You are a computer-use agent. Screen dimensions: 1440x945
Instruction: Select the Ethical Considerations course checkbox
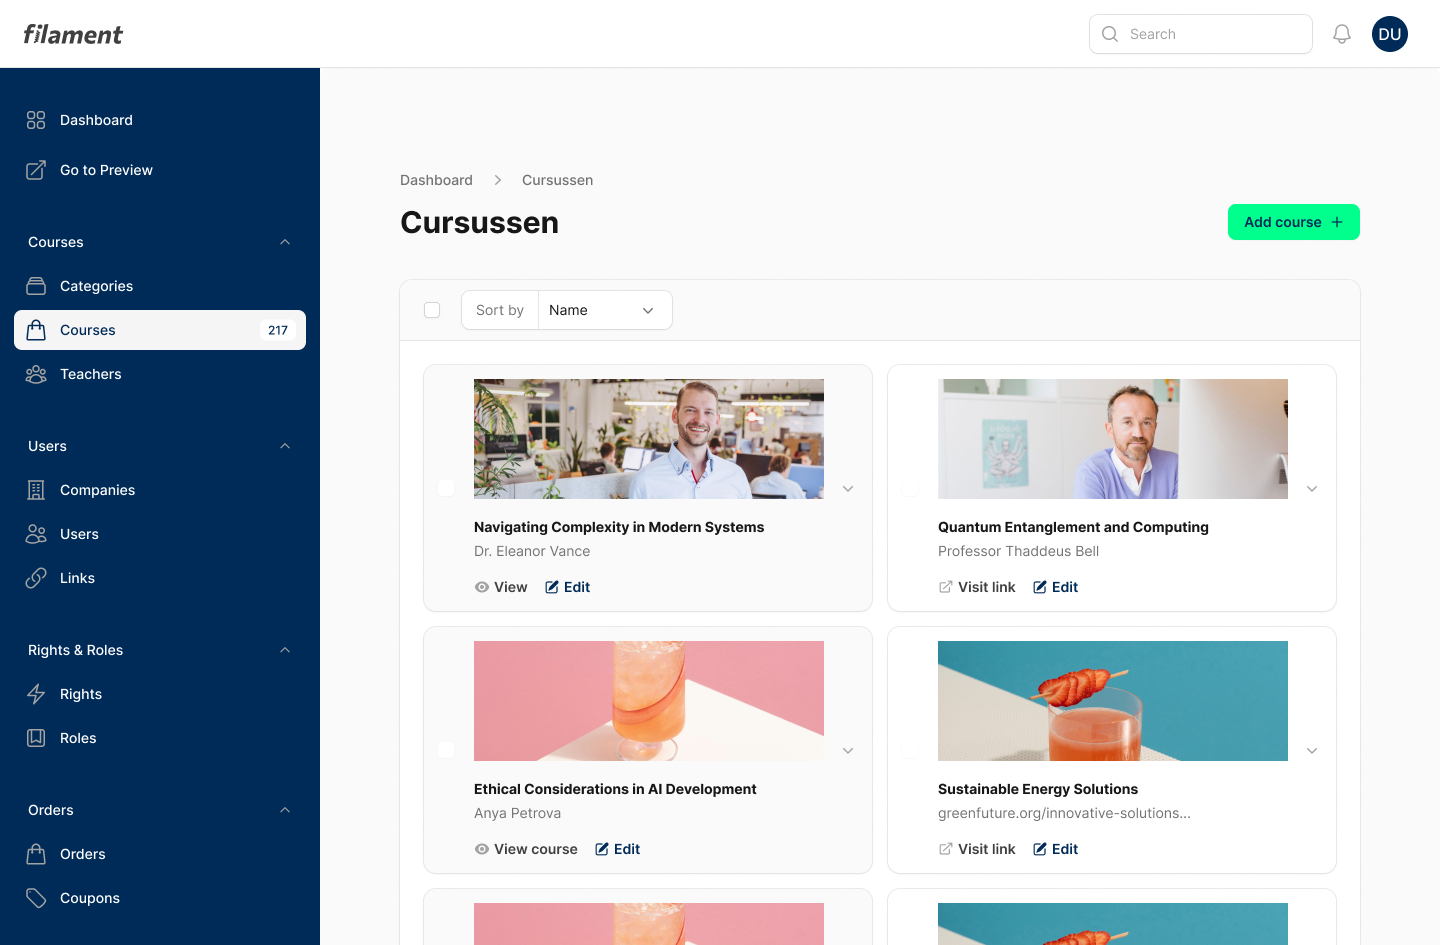click(446, 750)
